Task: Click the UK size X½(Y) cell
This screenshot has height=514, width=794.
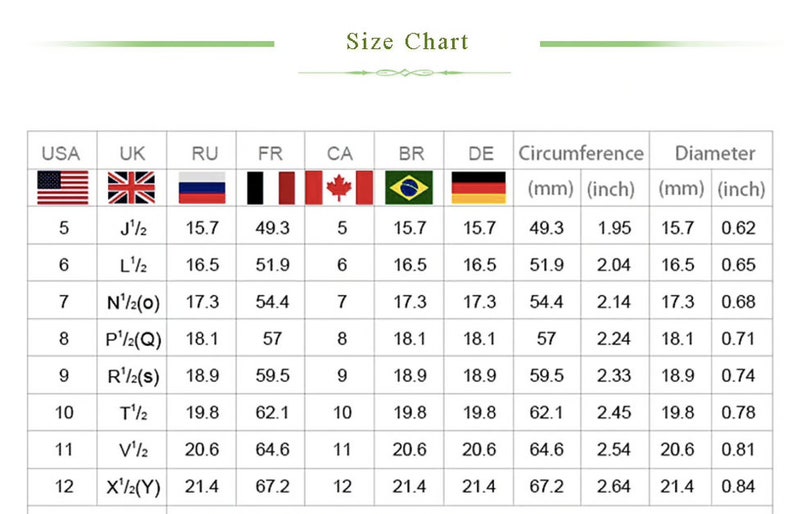Action: click(x=133, y=487)
